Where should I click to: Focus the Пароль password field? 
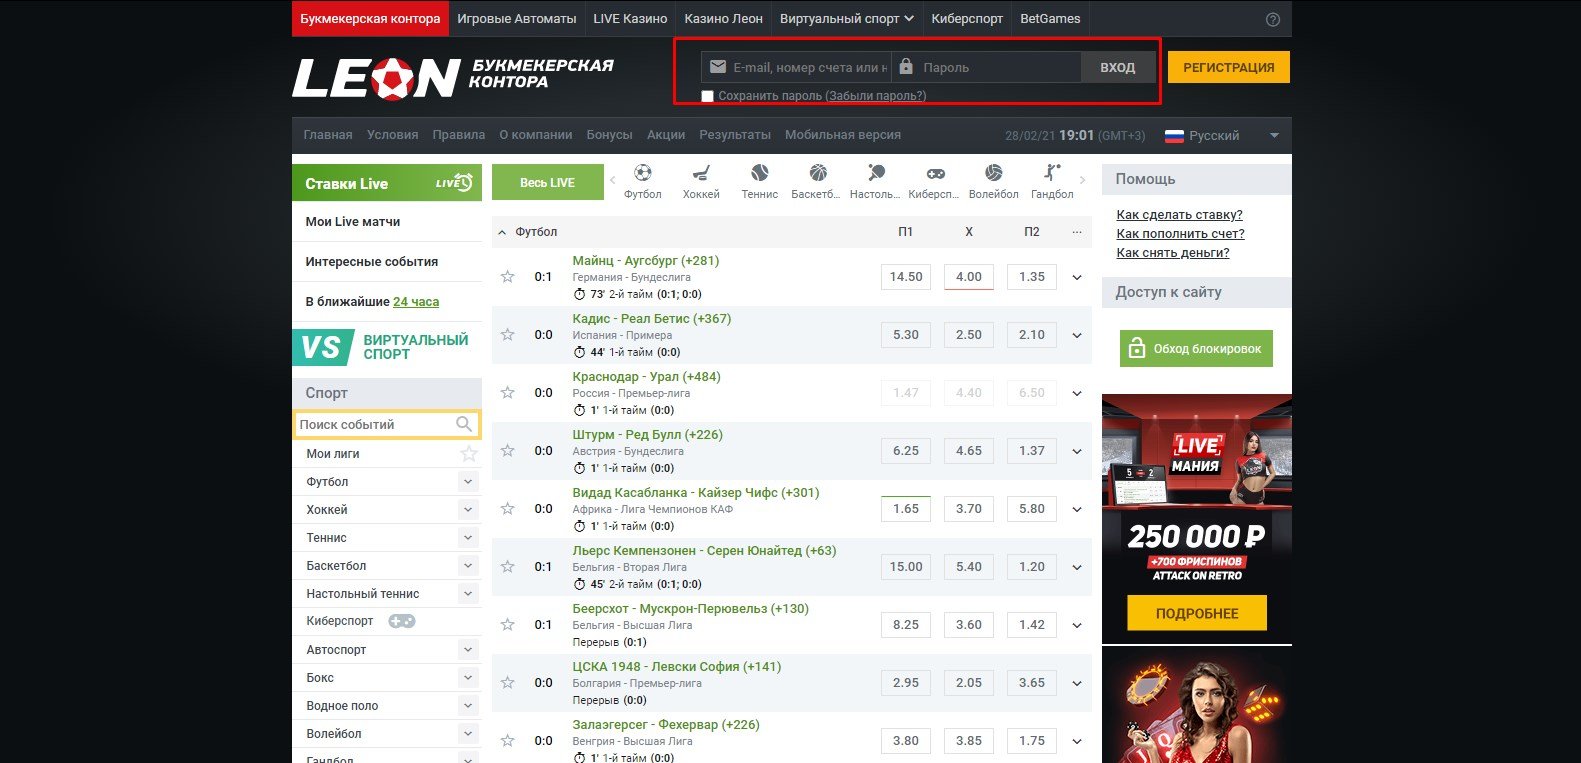tap(987, 67)
